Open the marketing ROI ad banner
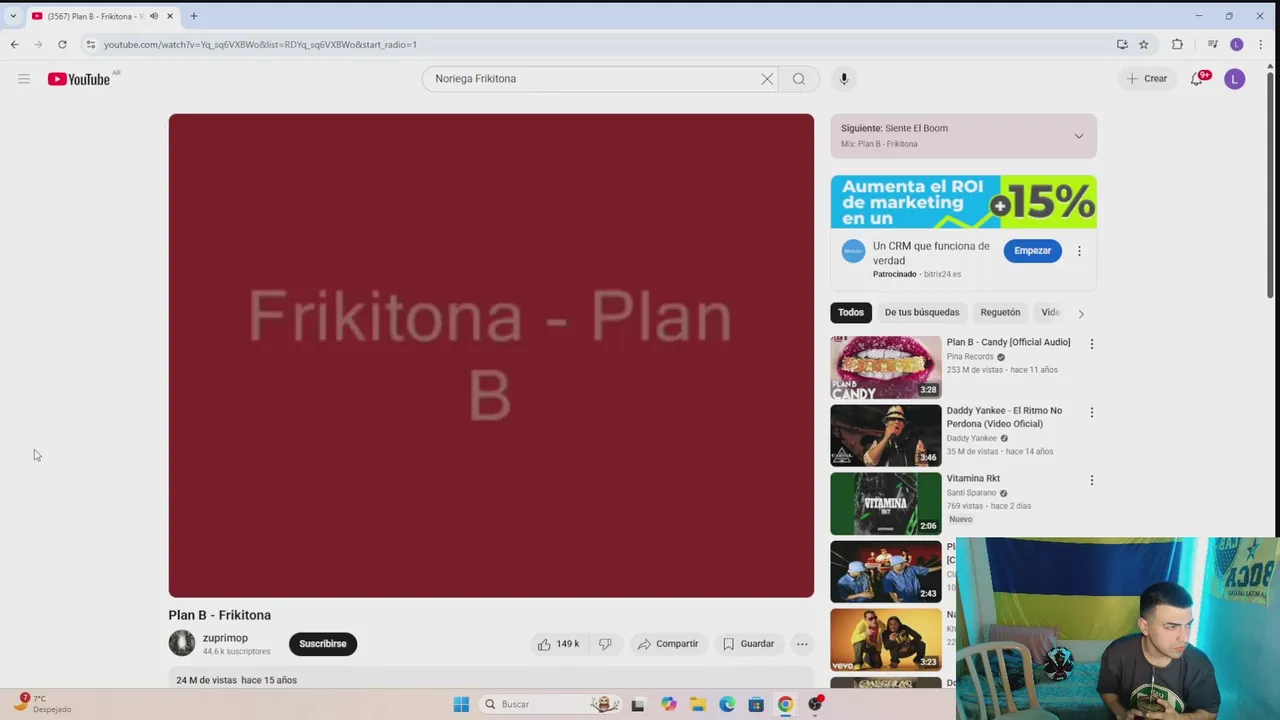Viewport: 1280px width, 720px height. [x=963, y=202]
